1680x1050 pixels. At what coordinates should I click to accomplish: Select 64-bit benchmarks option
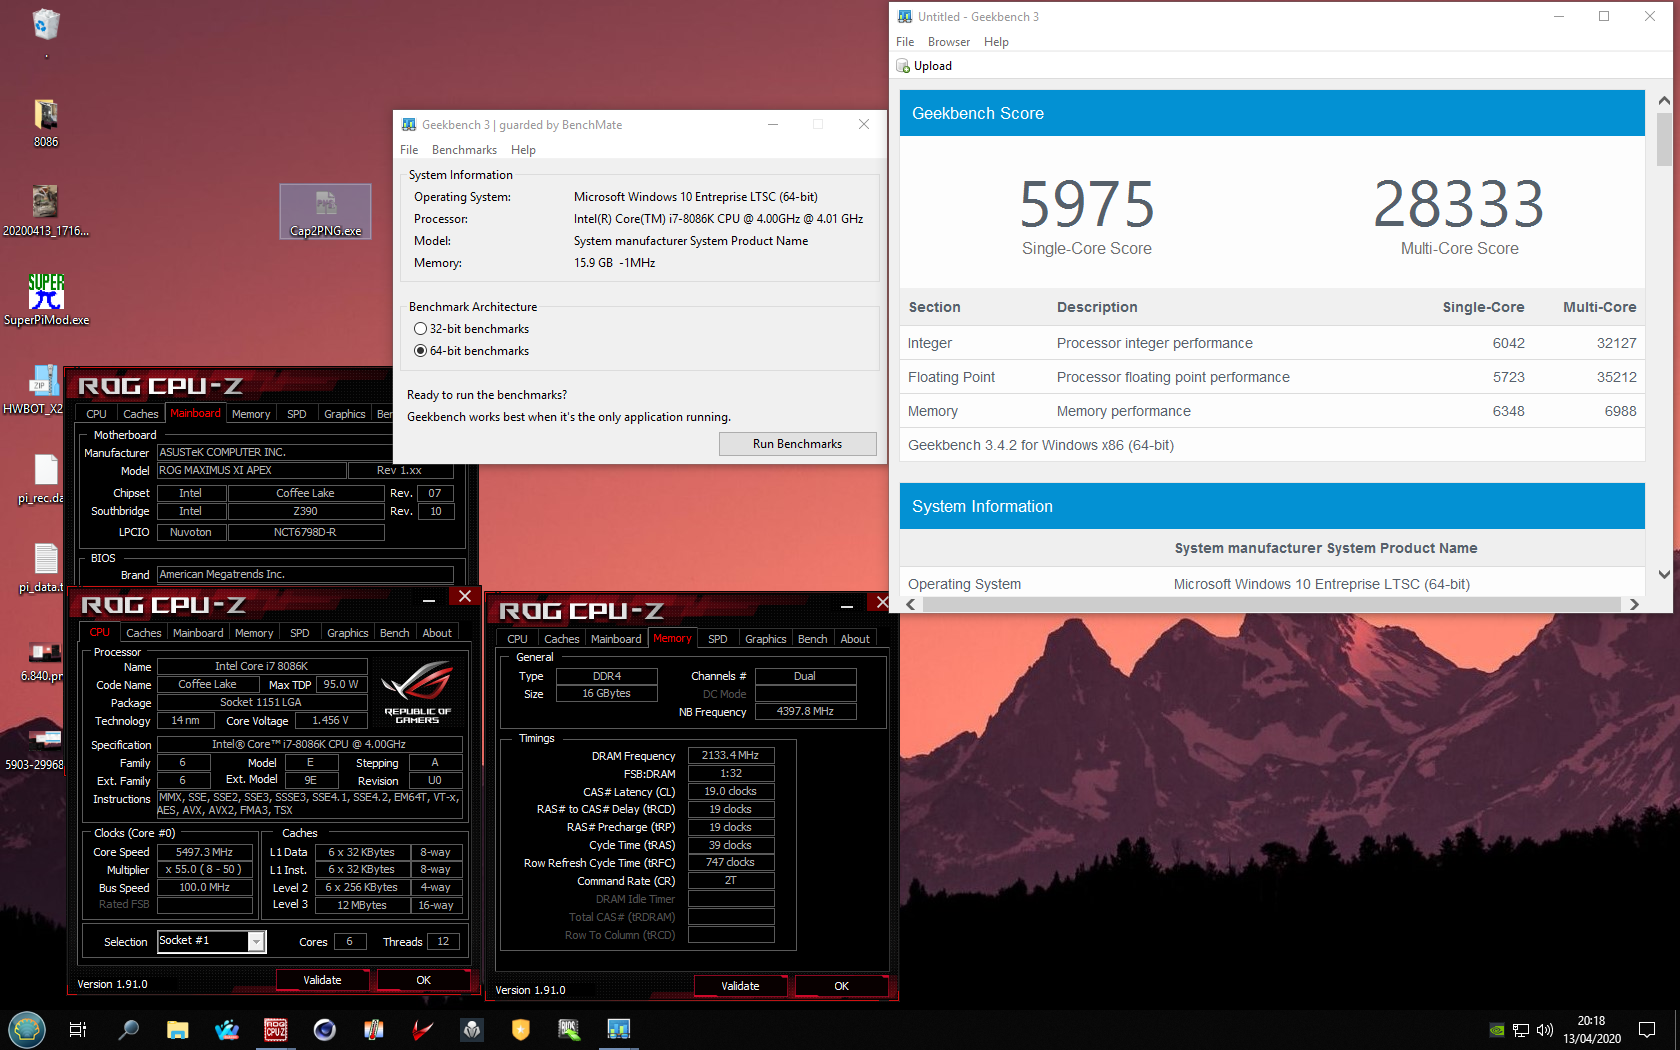471,351
